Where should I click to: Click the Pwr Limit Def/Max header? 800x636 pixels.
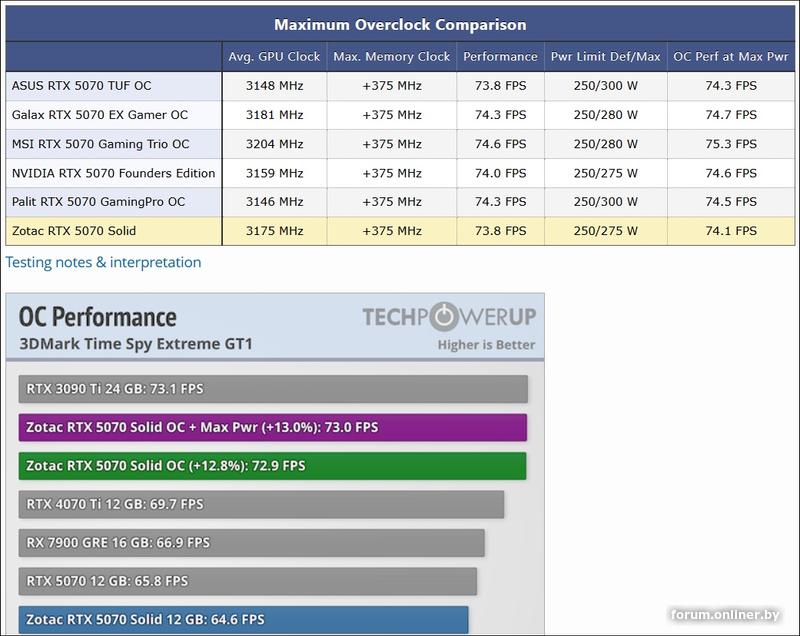point(604,57)
